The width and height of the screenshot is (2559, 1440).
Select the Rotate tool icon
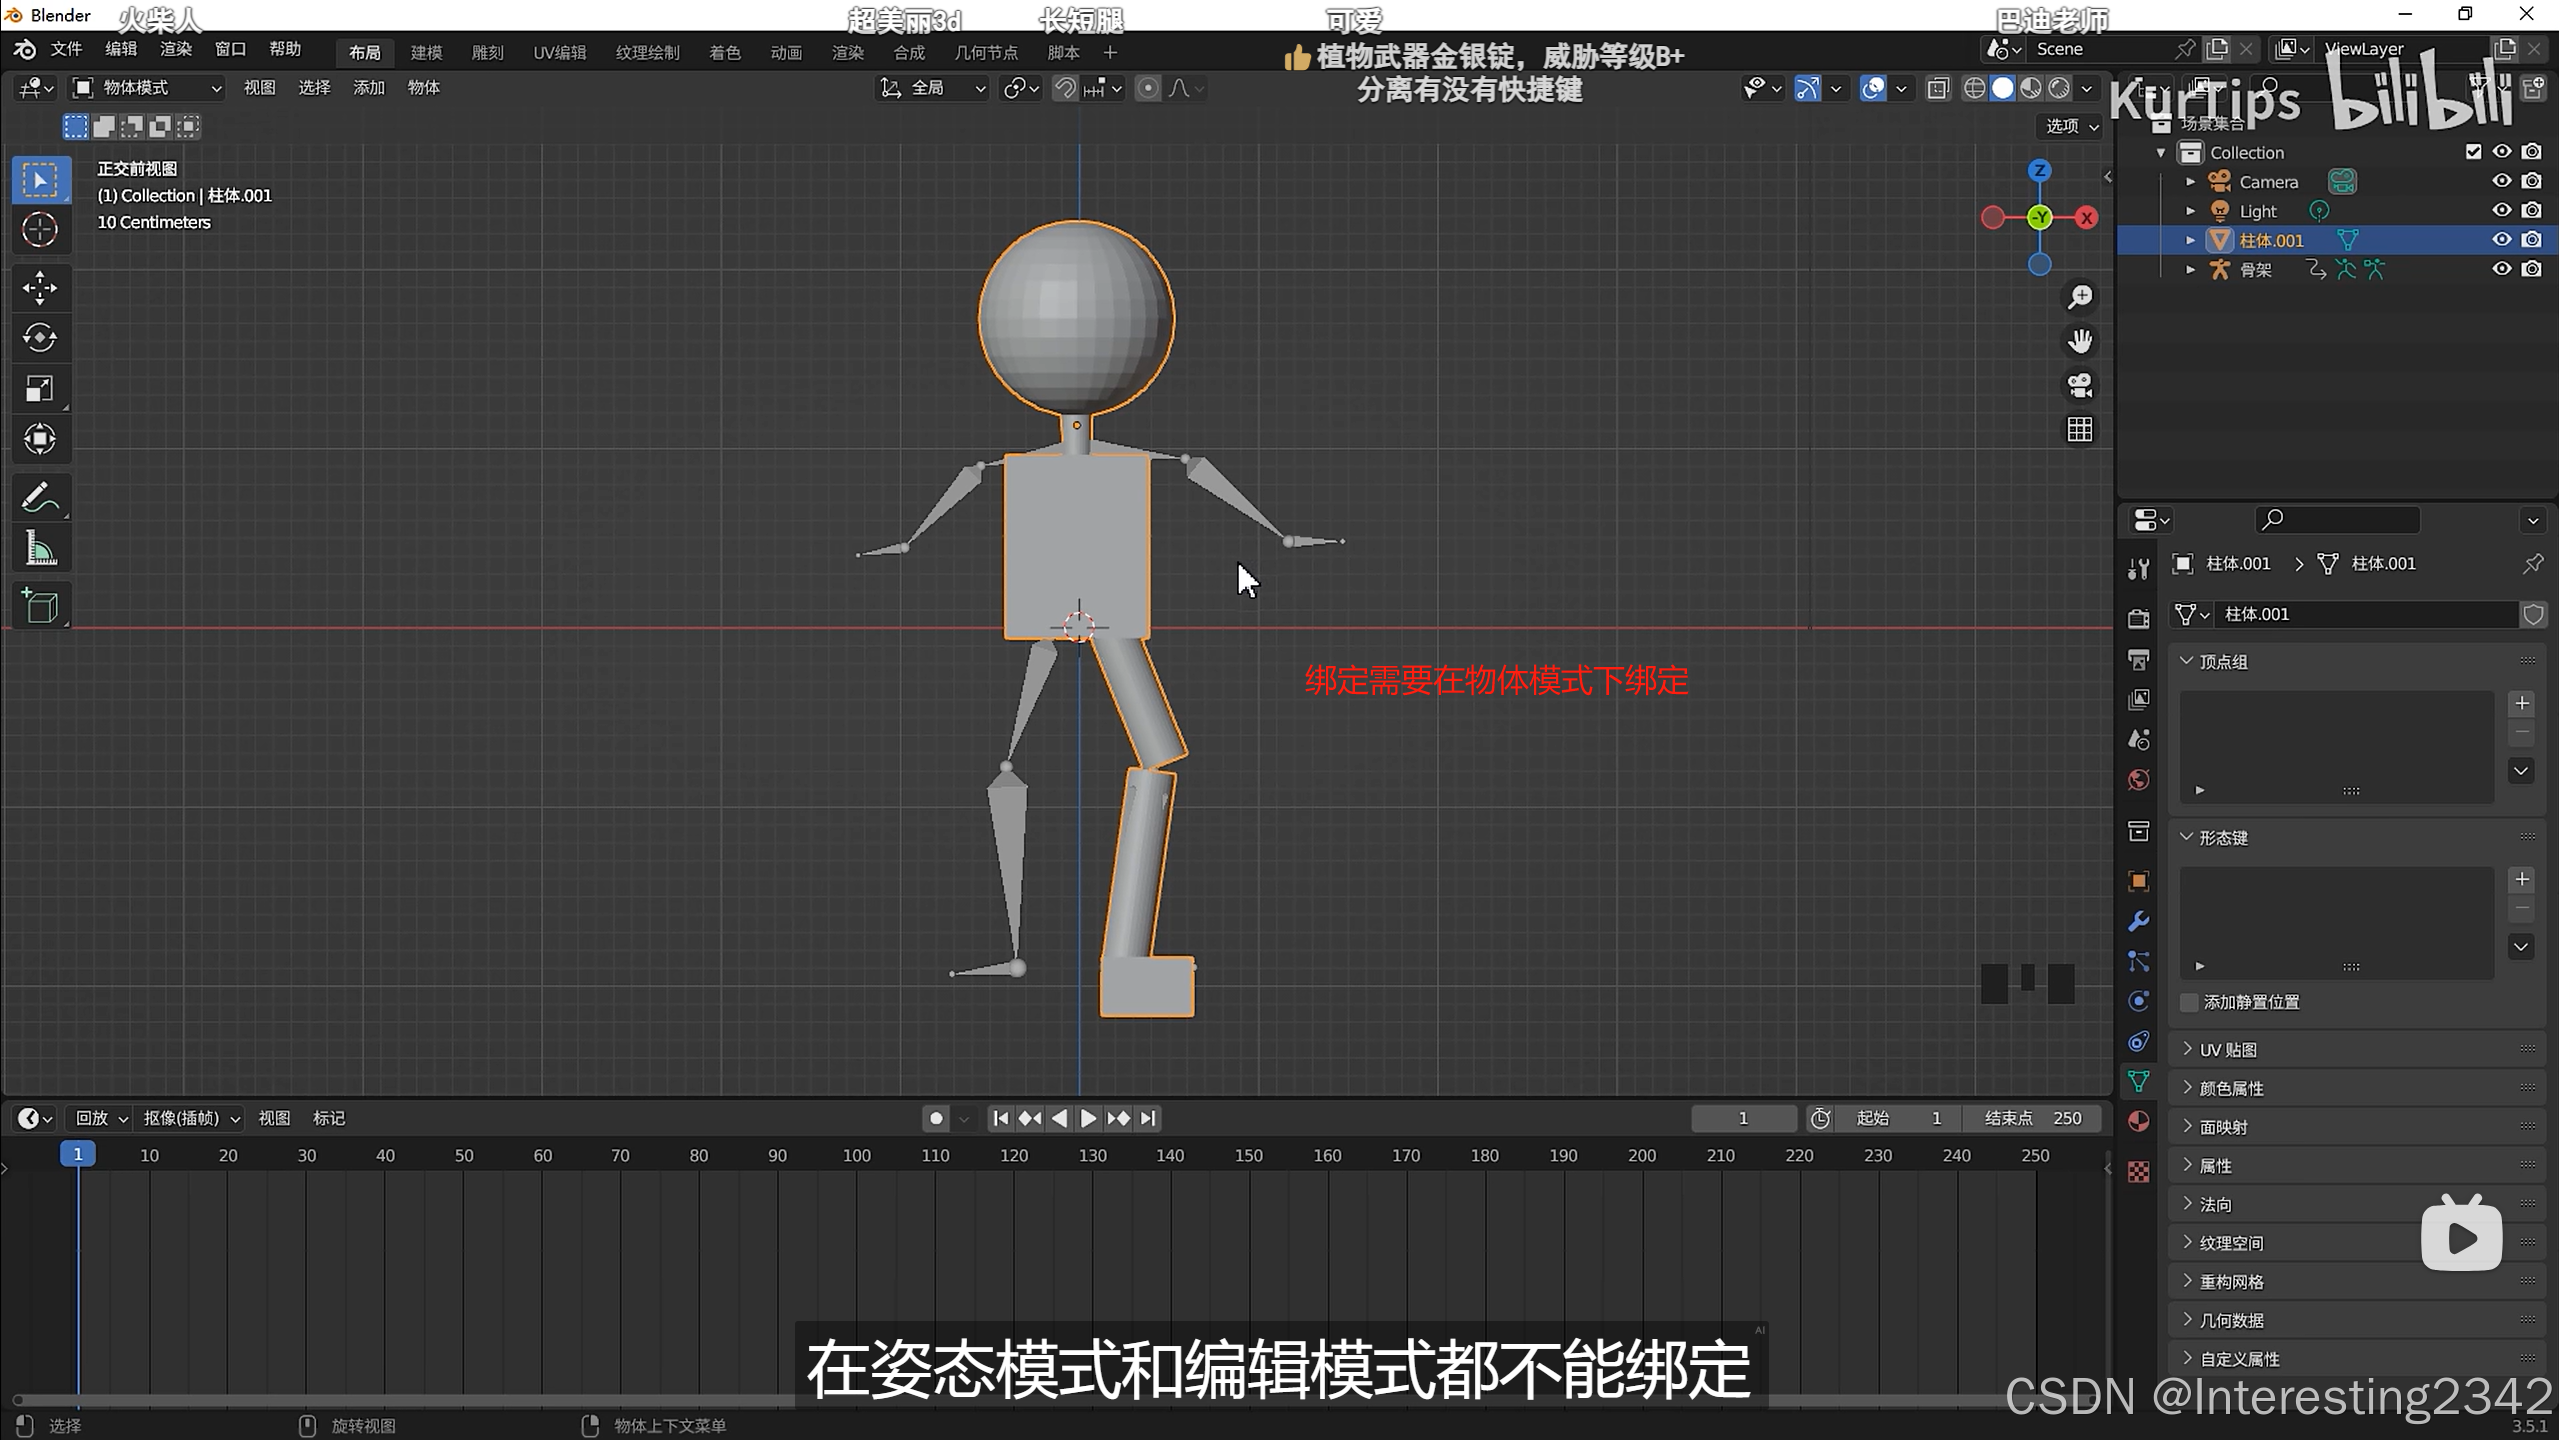[x=40, y=338]
